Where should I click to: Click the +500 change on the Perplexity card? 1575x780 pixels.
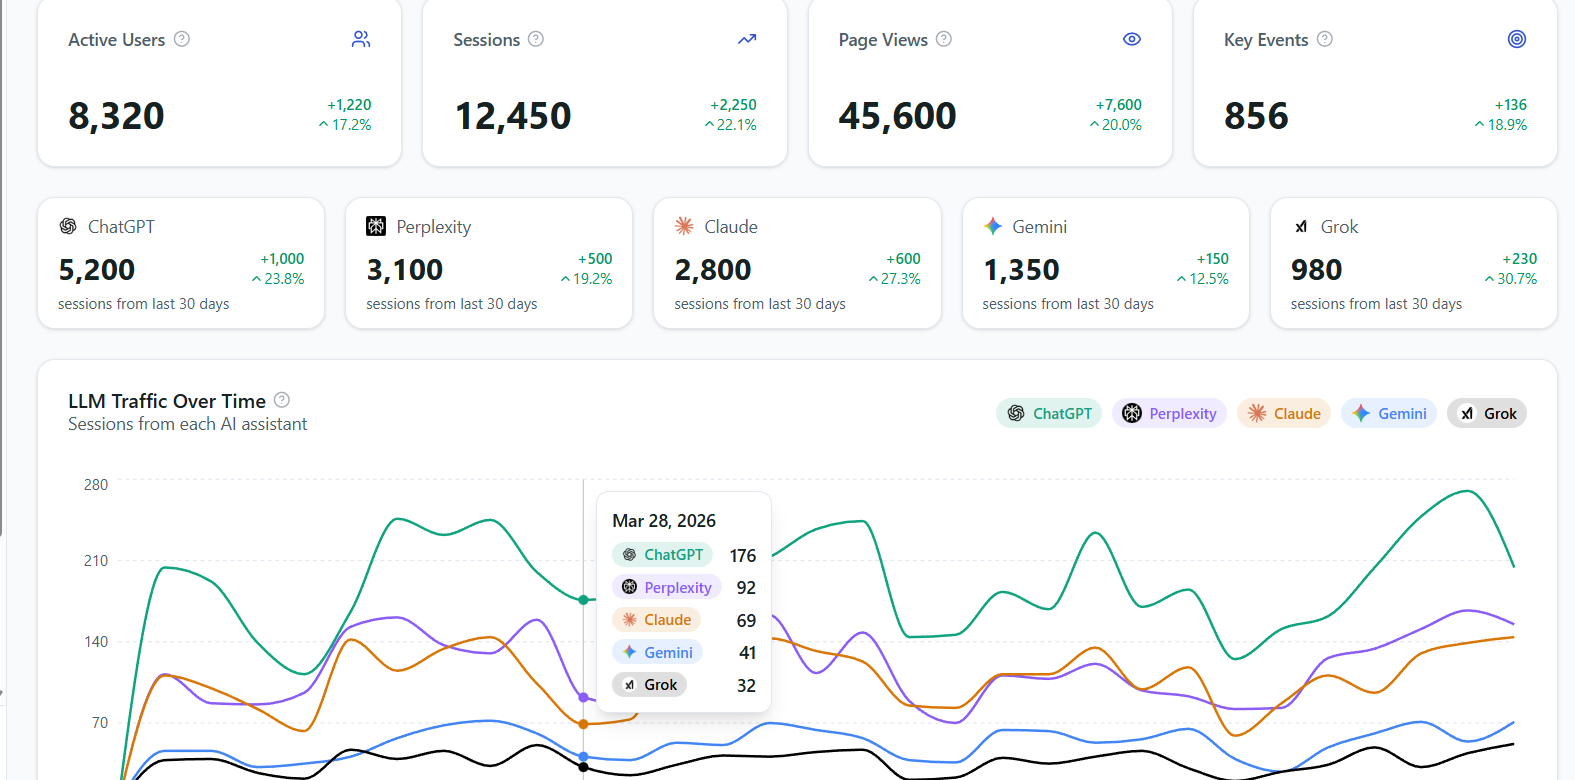click(595, 259)
